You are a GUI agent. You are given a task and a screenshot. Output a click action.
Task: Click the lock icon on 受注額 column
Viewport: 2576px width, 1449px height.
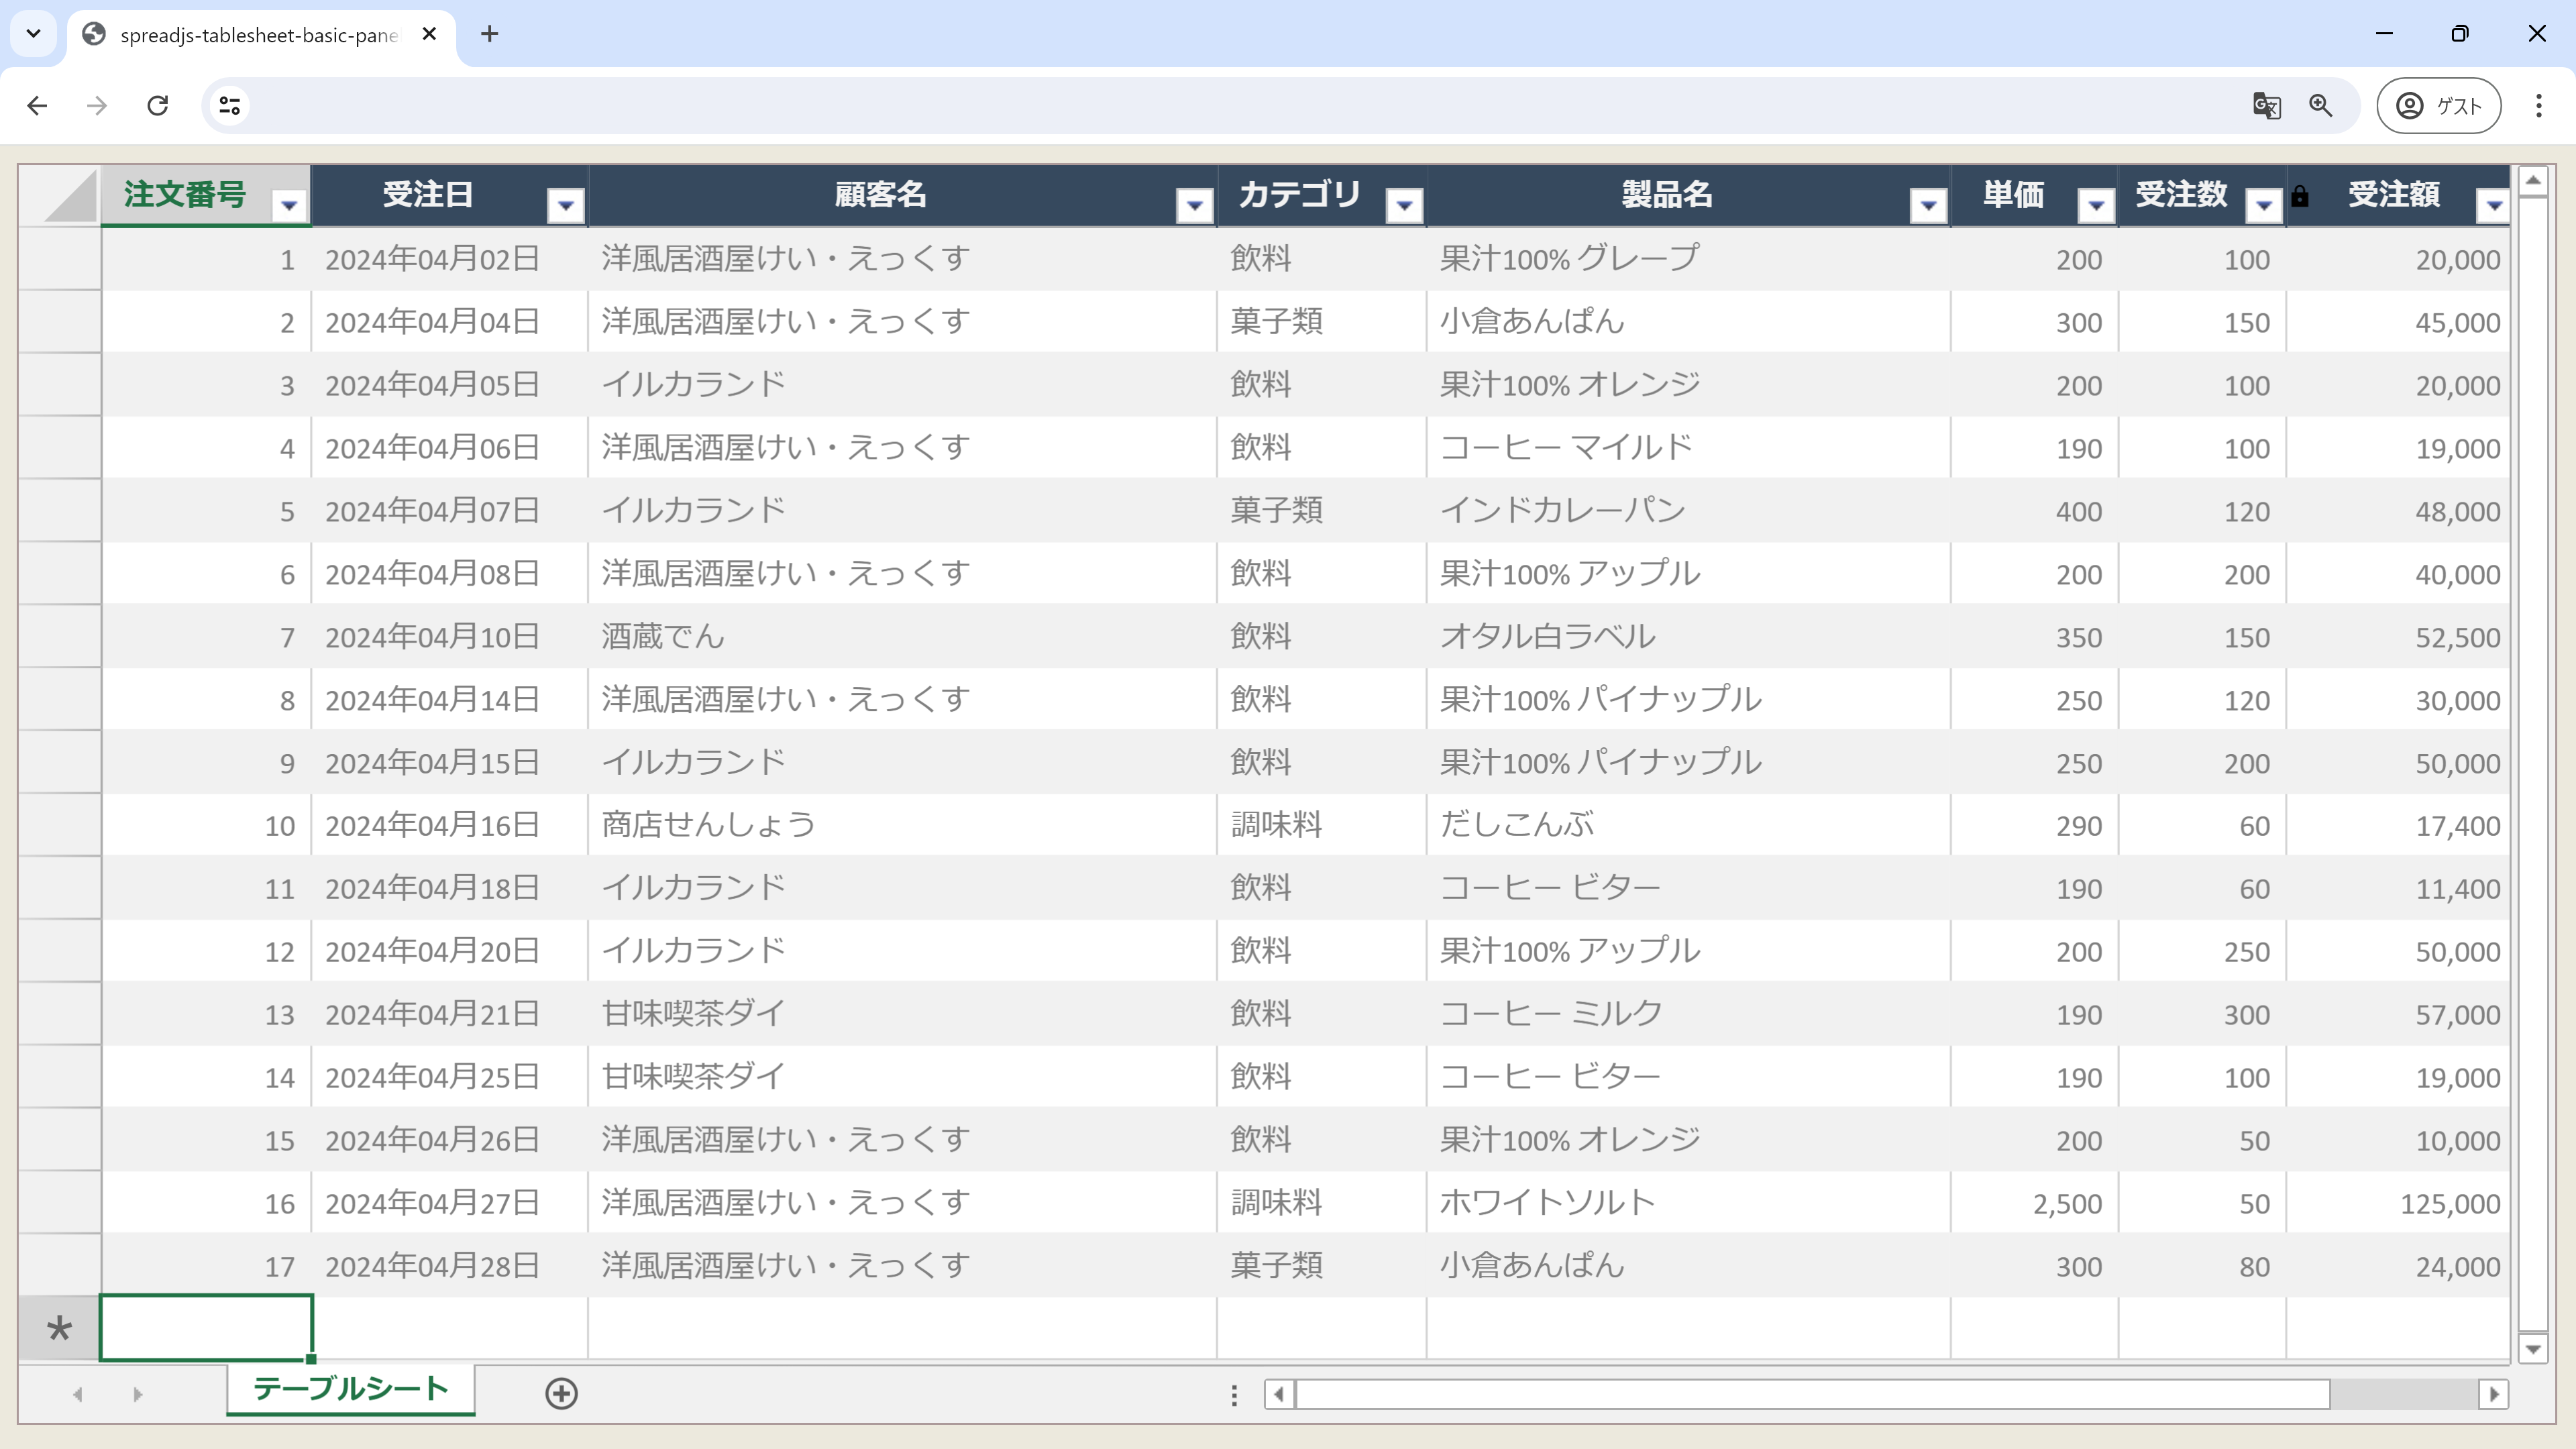[x=2300, y=196]
